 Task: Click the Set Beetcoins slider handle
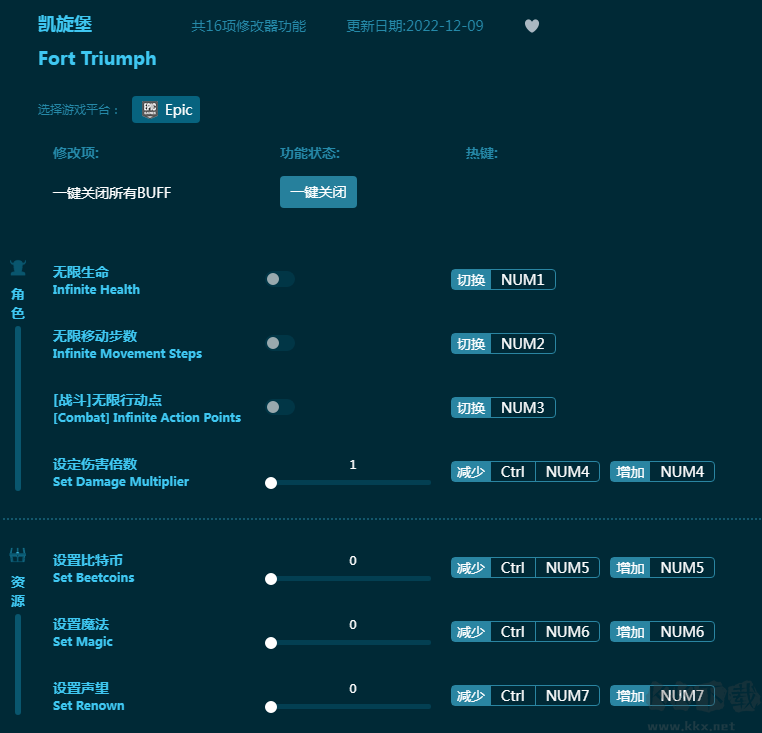[x=271, y=579]
